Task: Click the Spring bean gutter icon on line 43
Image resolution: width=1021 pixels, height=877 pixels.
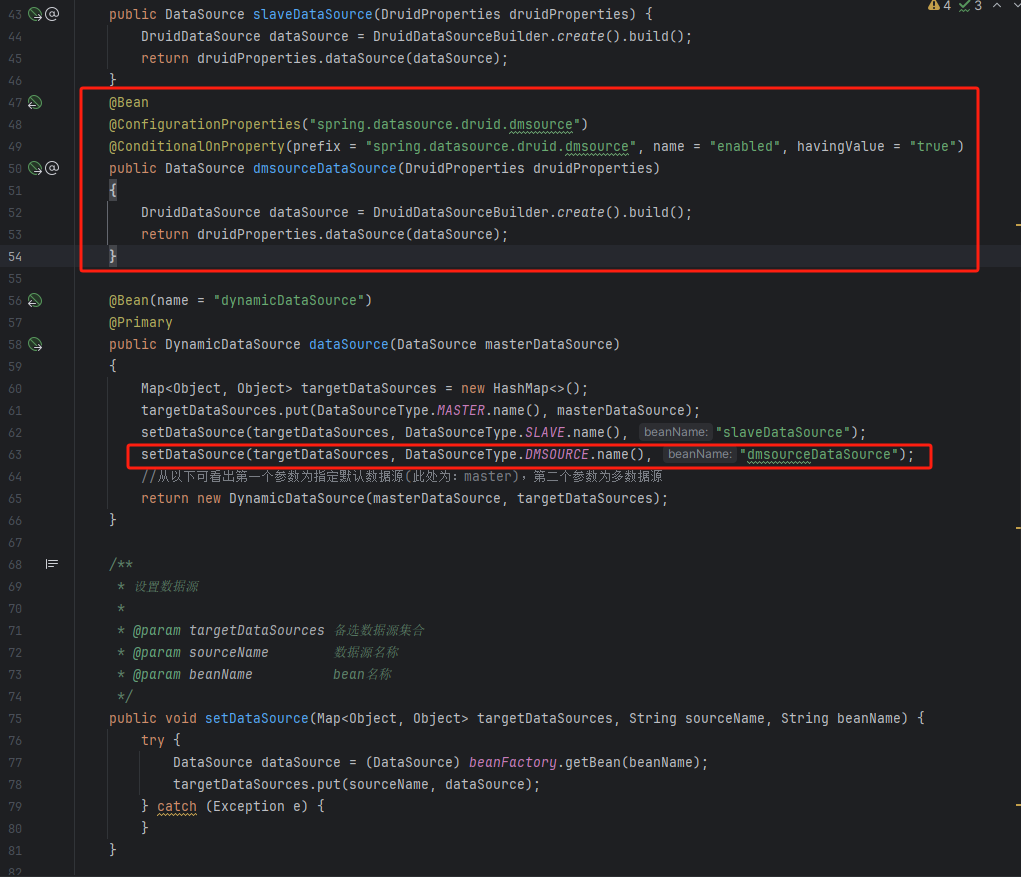Action: (35, 14)
